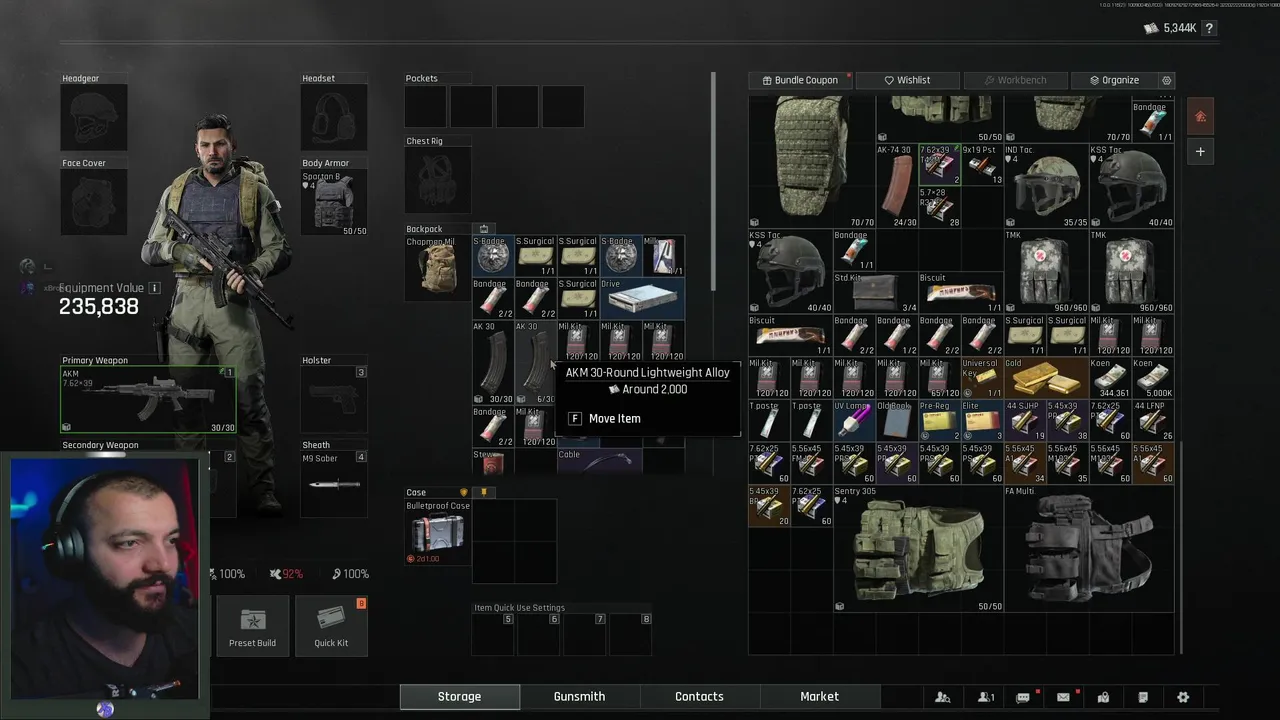Select the Chapman Mil backpack item
This screenshot has height=720, width=1280.
click(438, 268)
